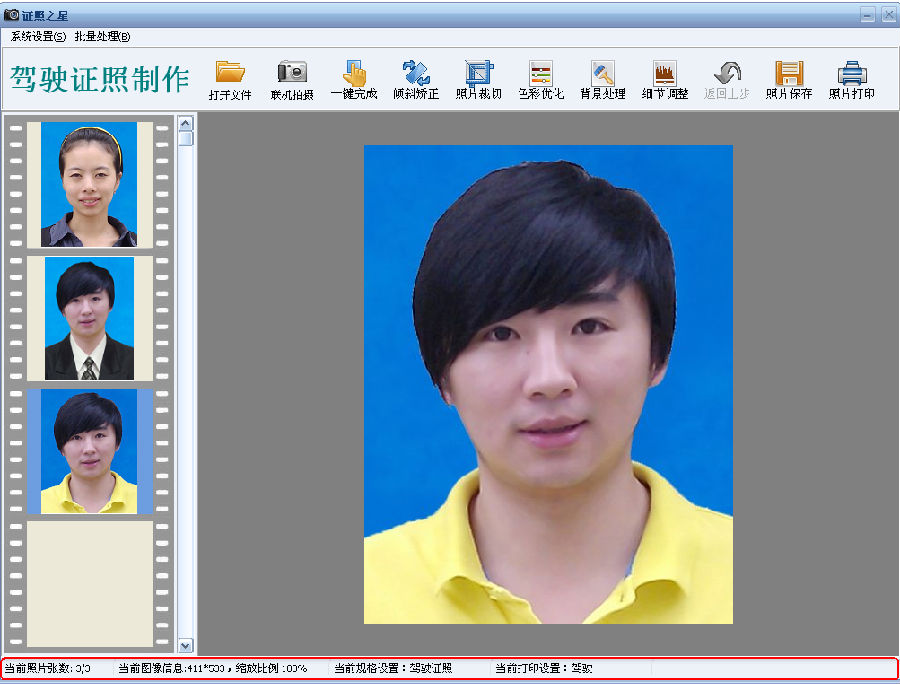Print the photo with 照片打印

[x=852, y=73]
